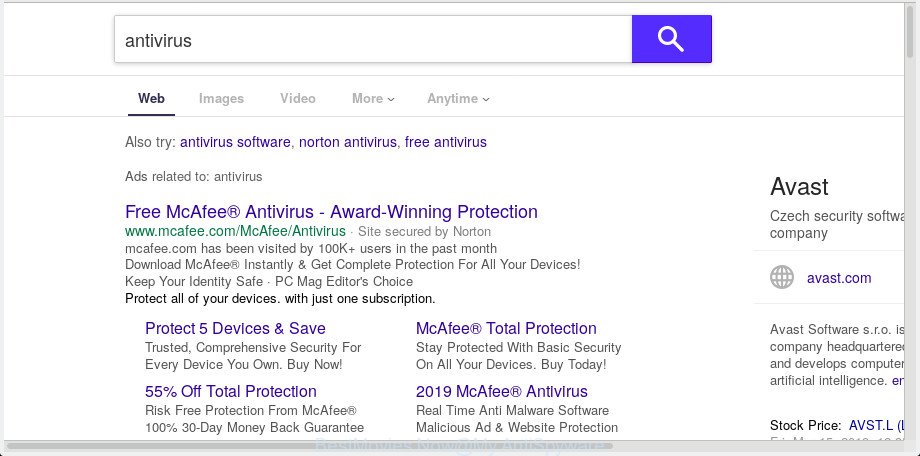Visit the avast.com link in sidebar
Viewport: 920px width, 456px height.
(839, 278)
